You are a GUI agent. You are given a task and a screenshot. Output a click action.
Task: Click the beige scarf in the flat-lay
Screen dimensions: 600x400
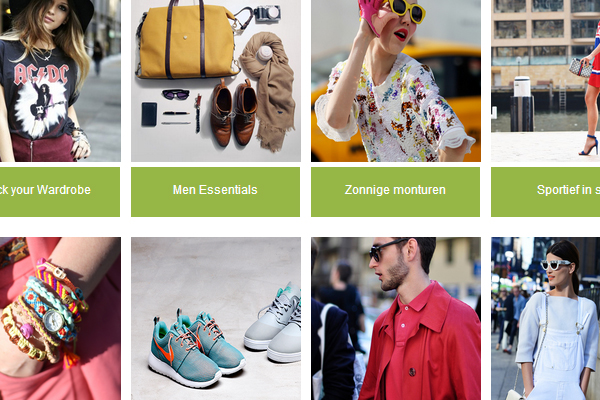click(270, 90)
